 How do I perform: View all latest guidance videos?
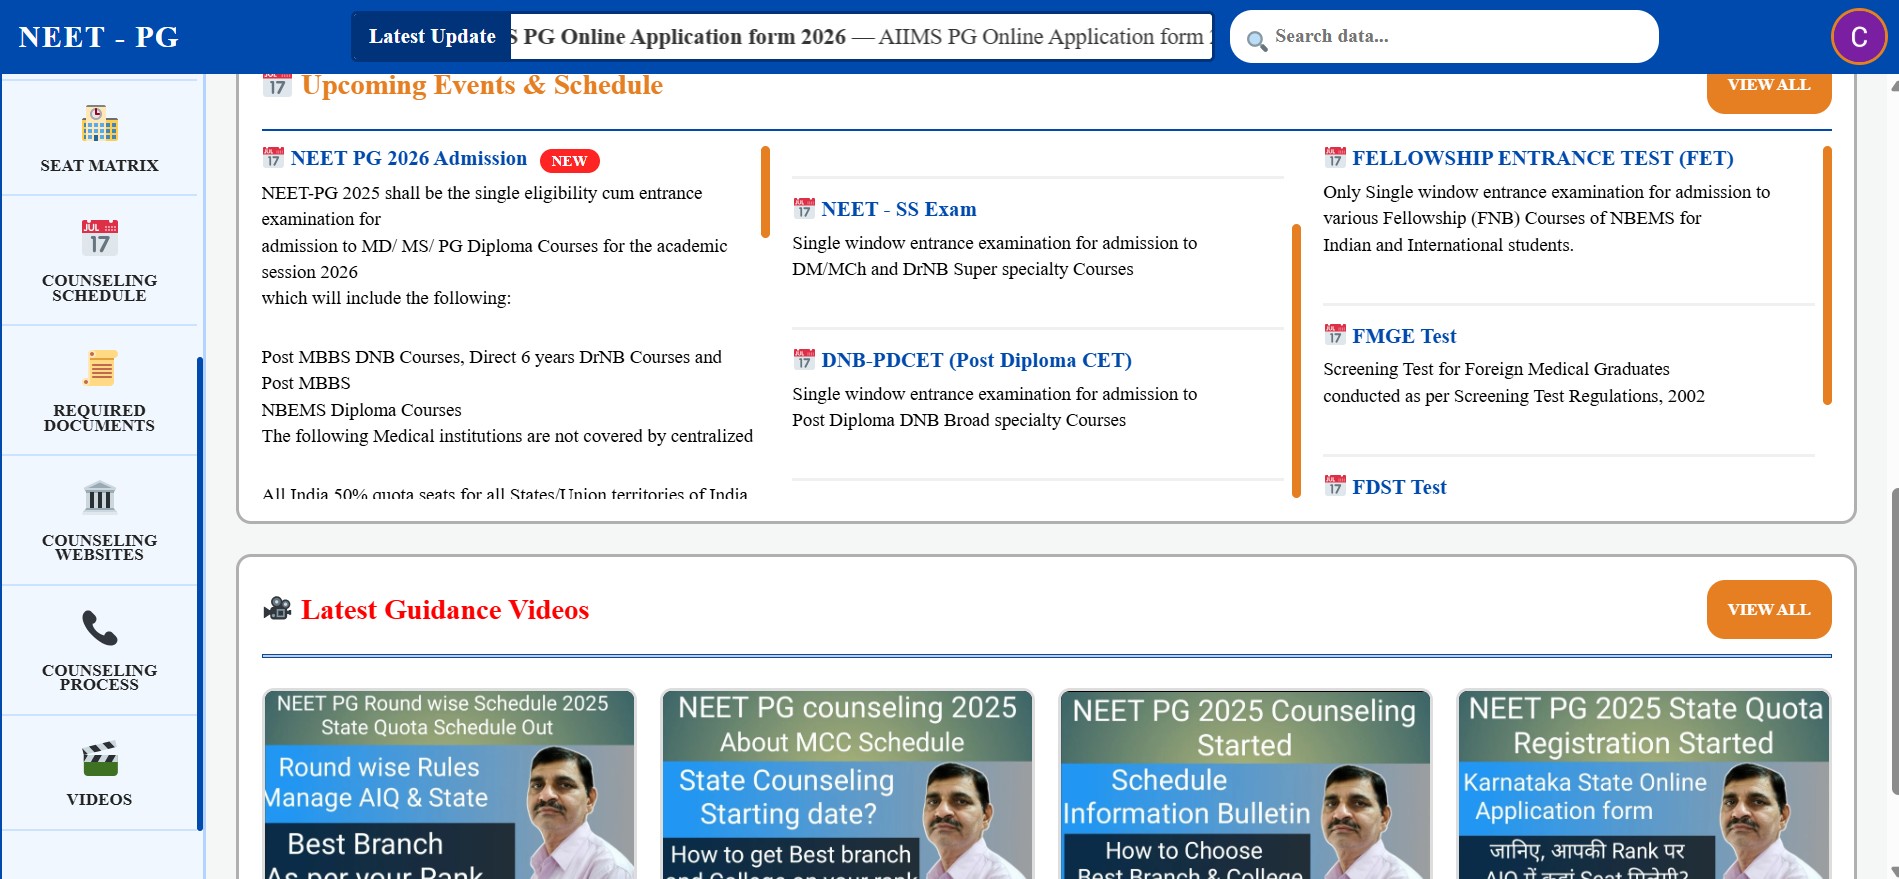point(1768,609)
